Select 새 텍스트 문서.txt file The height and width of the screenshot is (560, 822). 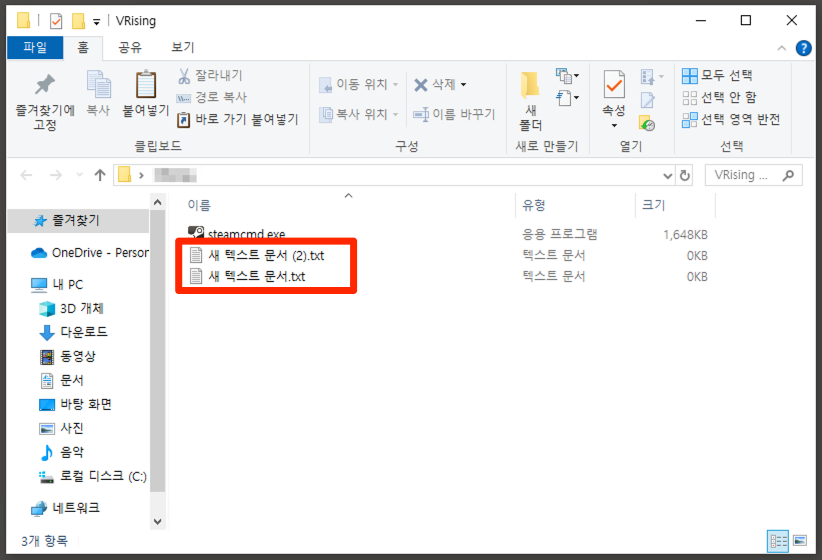[x=248, y=276]
